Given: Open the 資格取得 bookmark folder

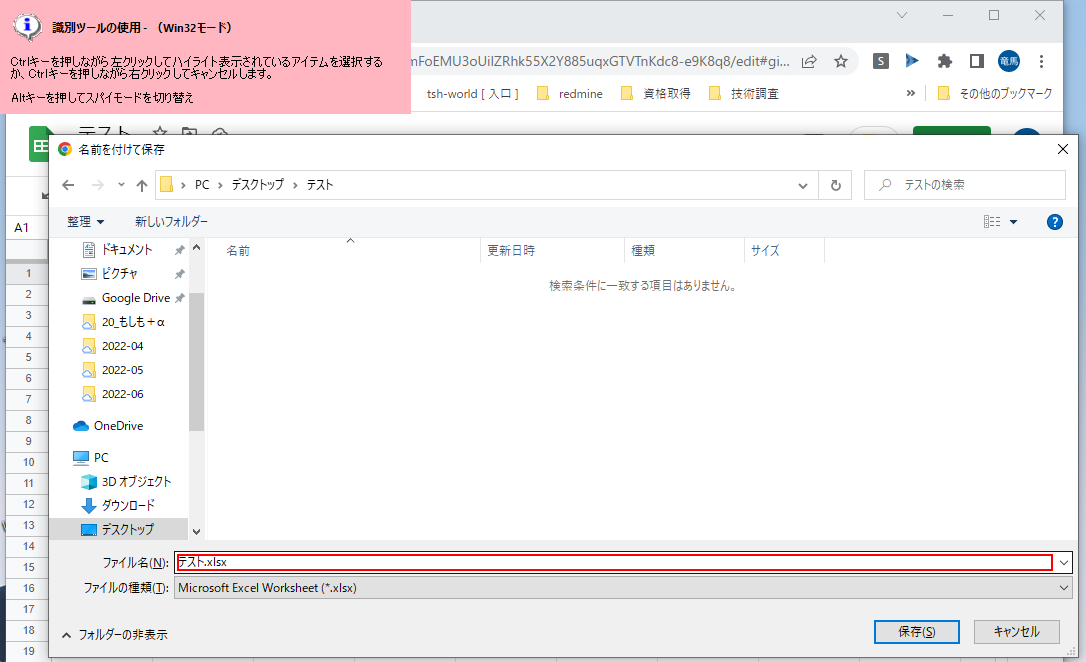Looking at the screenshot, I should 656,93.
